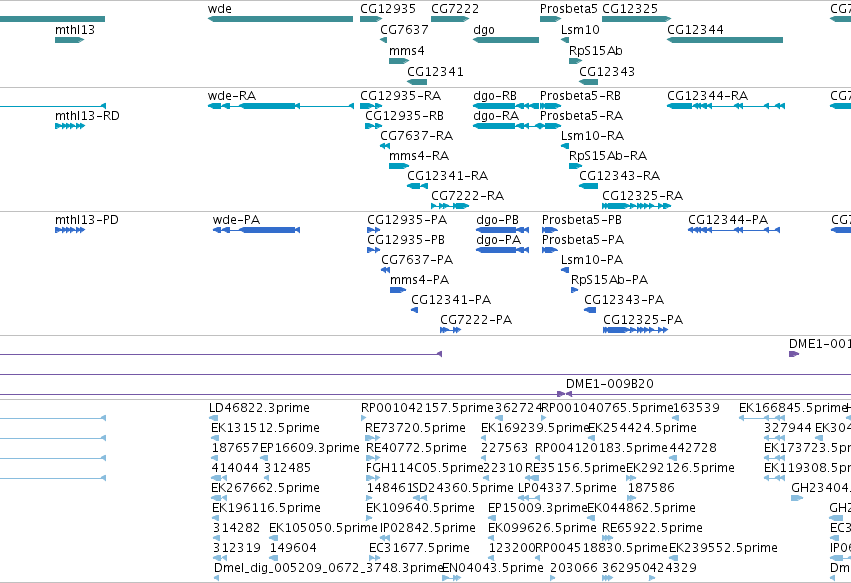The width and height of the screenshot is (851, 583).
Task: Select the CG7637 gene label
Action: pyautogui.click(x=404, y=29)
